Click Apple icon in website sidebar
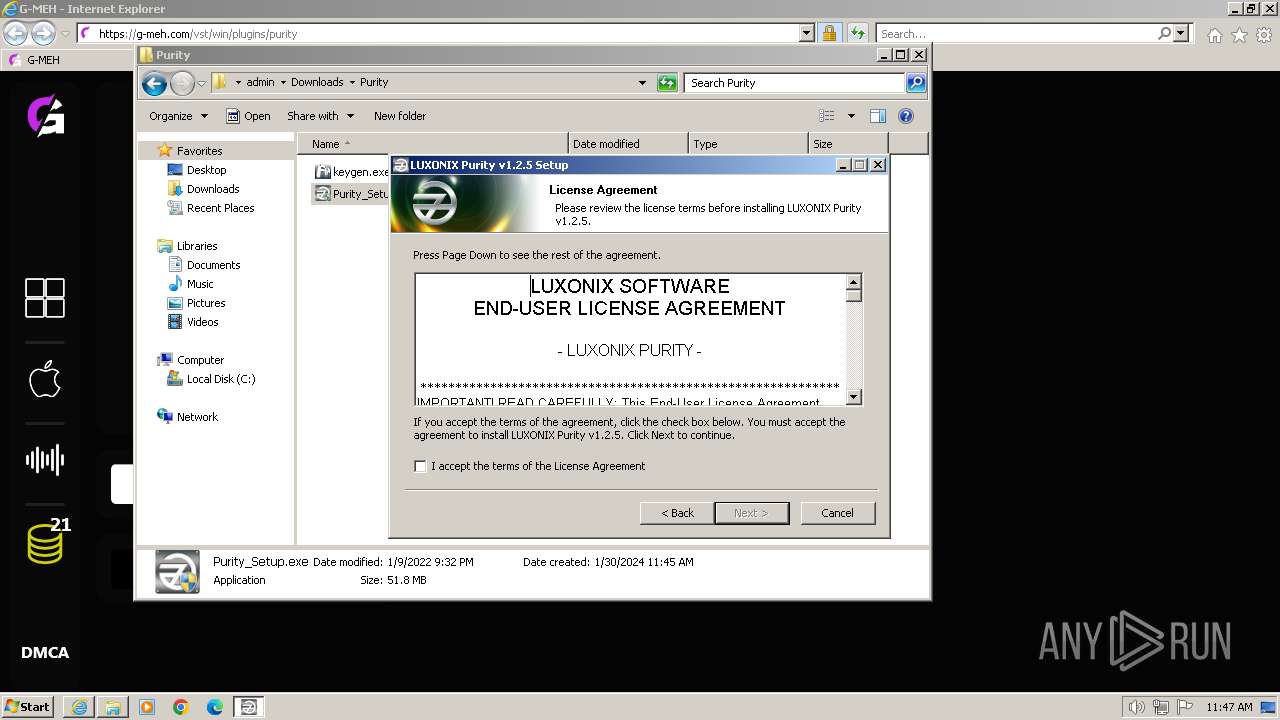 [x=45, y=379]
